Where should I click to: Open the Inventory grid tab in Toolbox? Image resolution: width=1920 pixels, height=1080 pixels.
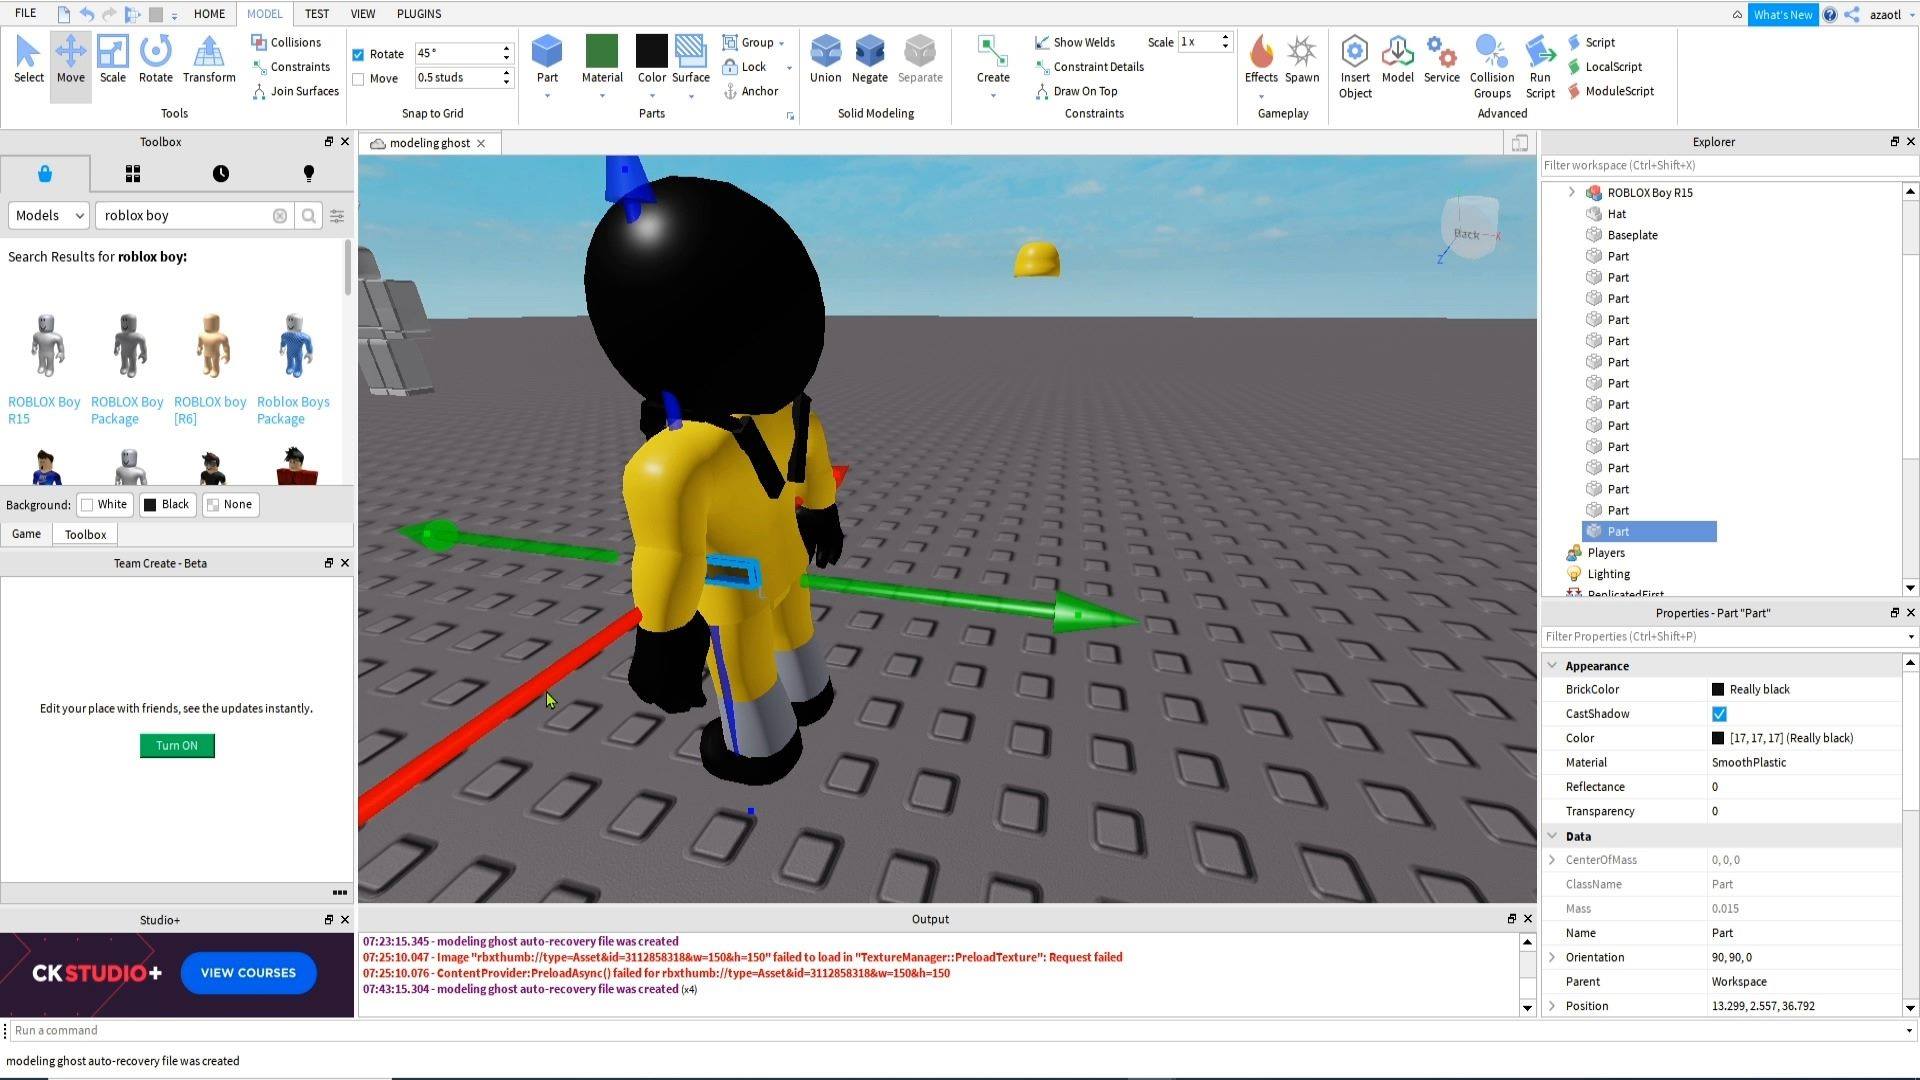(133, 174)
